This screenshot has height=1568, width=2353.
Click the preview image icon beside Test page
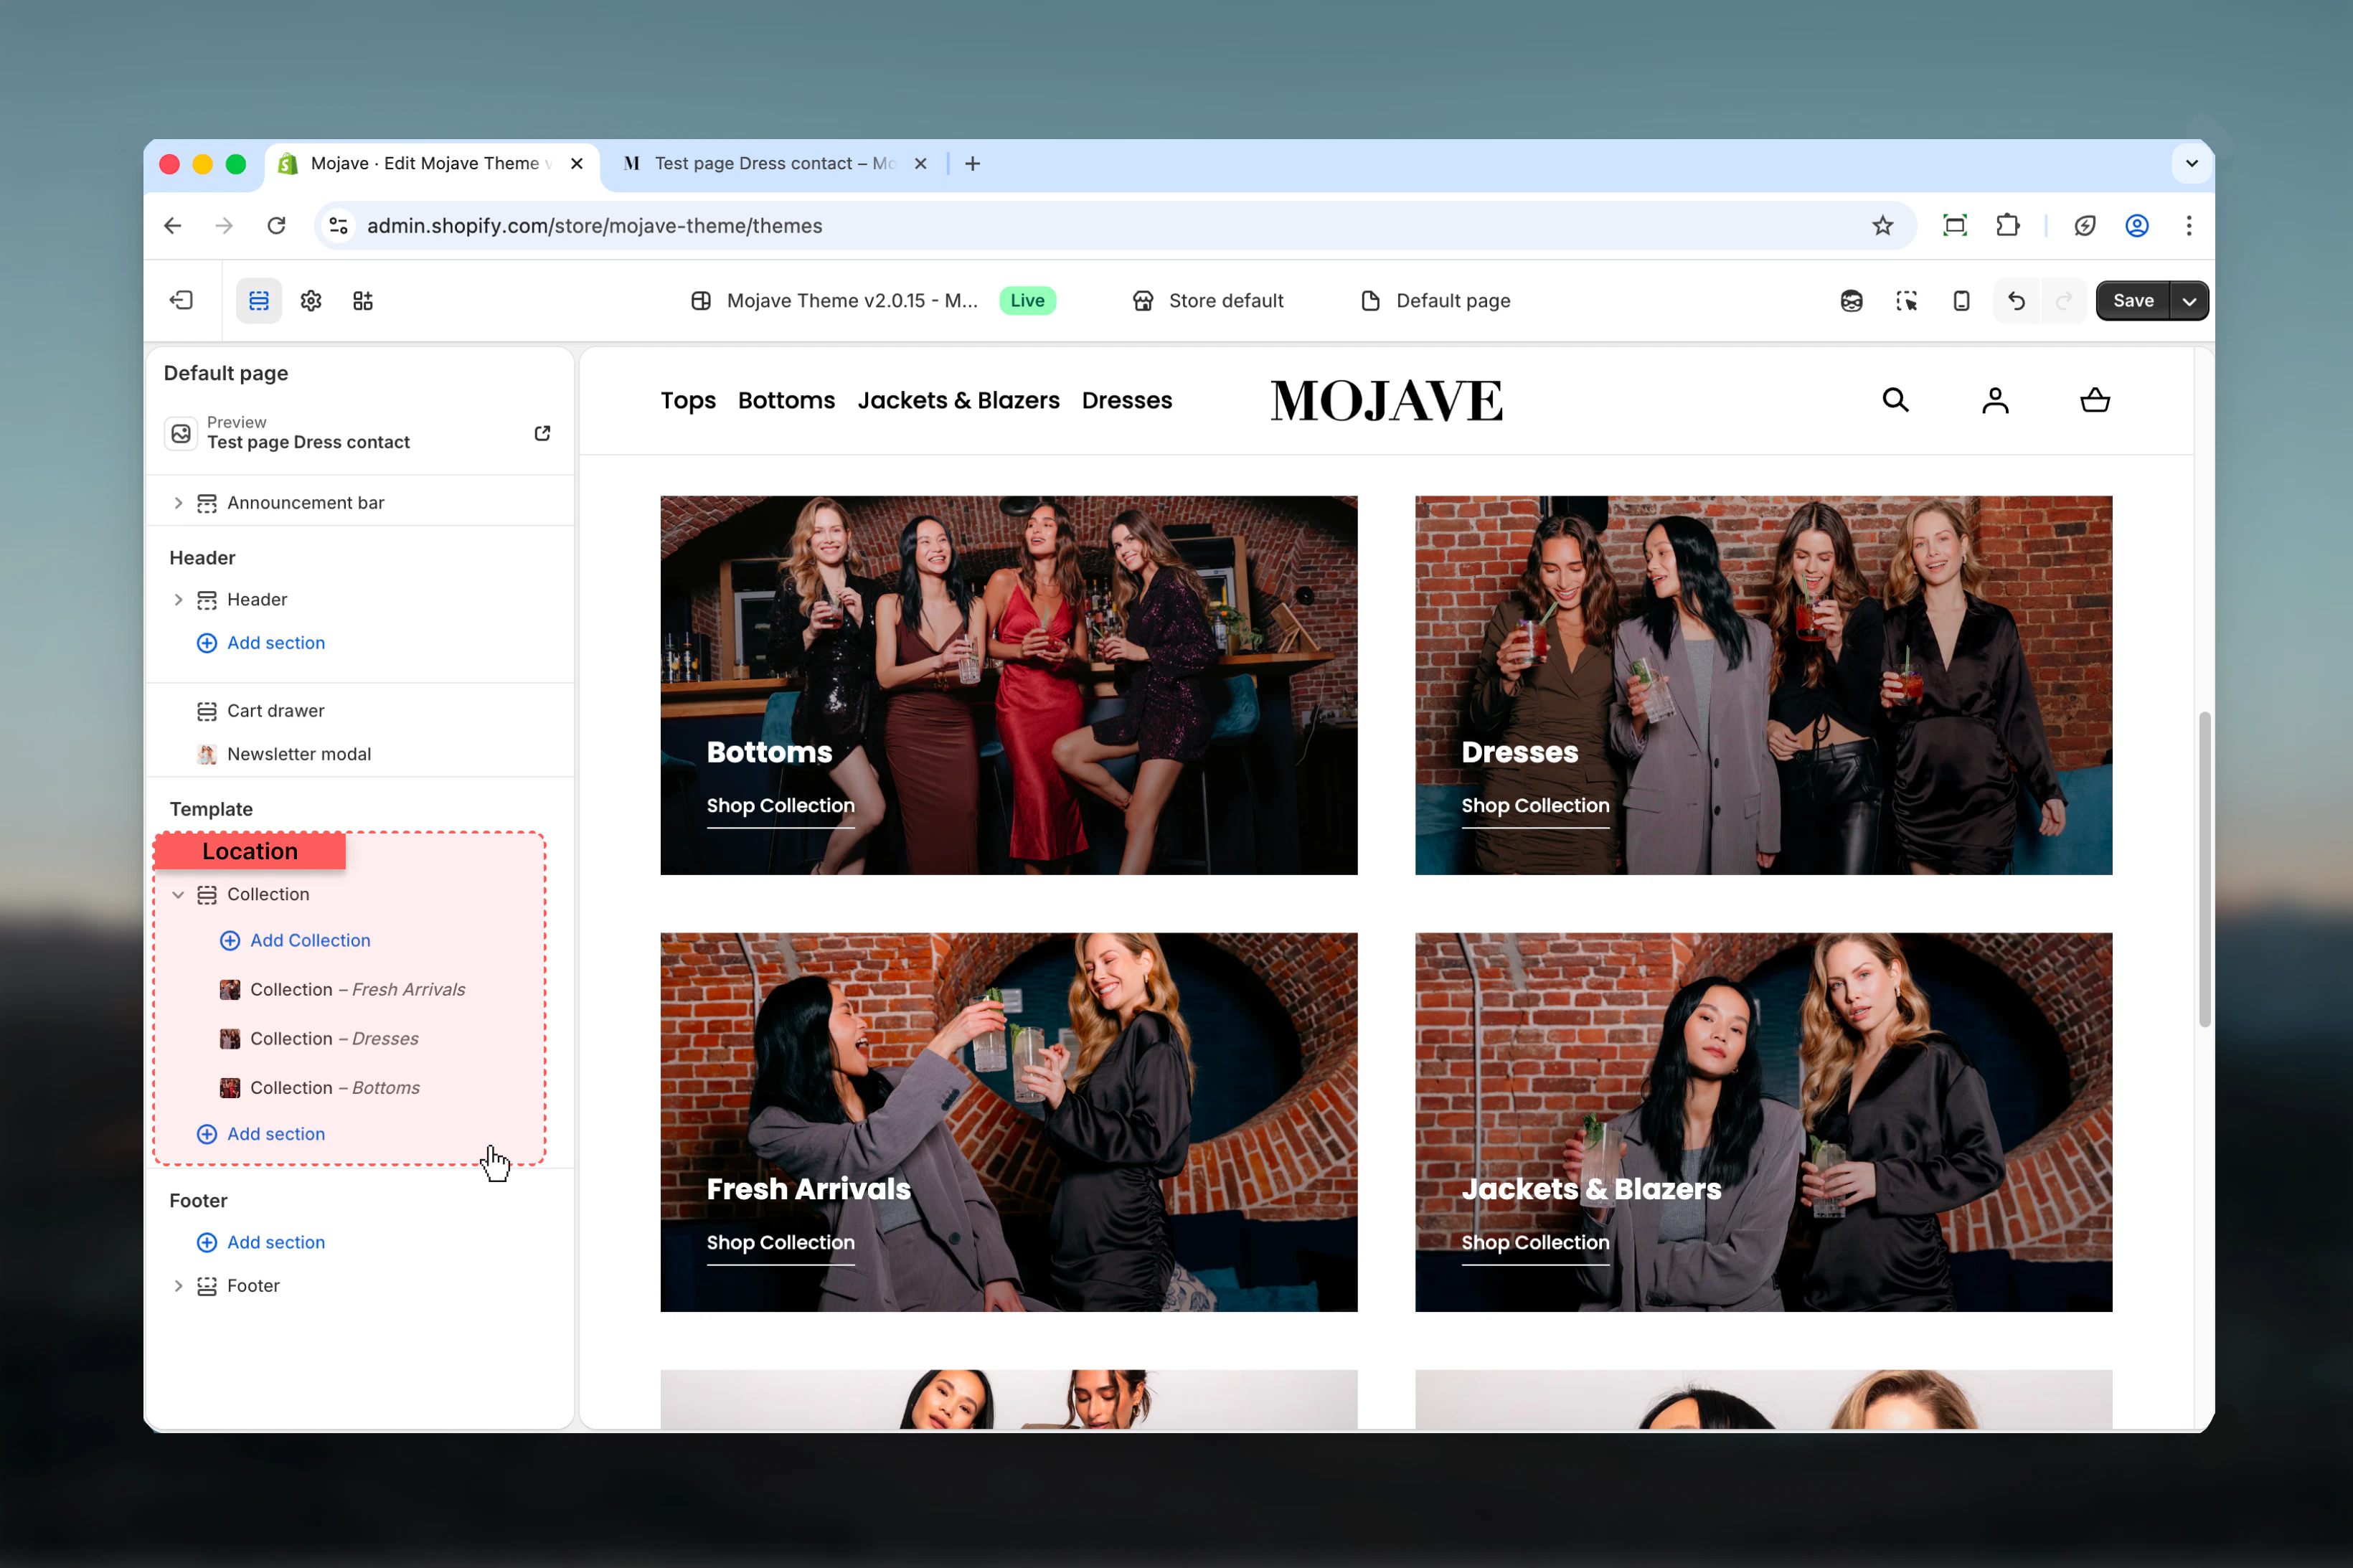(x=181, y=433)
